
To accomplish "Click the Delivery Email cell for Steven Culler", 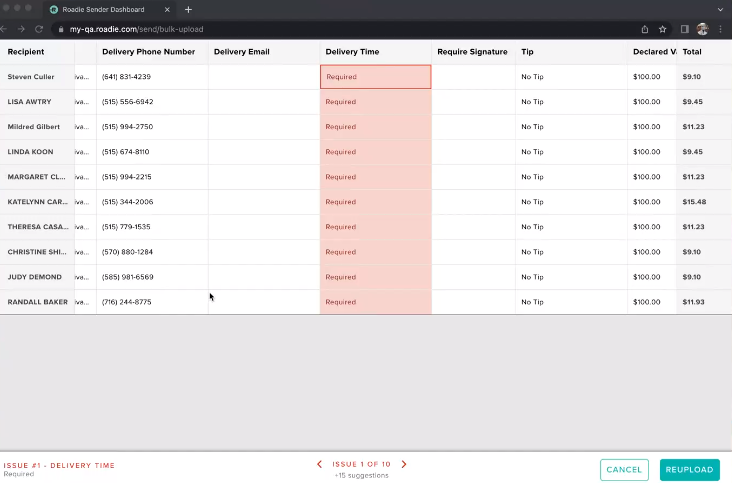I will pyautogui.click(x=264, y=77).
